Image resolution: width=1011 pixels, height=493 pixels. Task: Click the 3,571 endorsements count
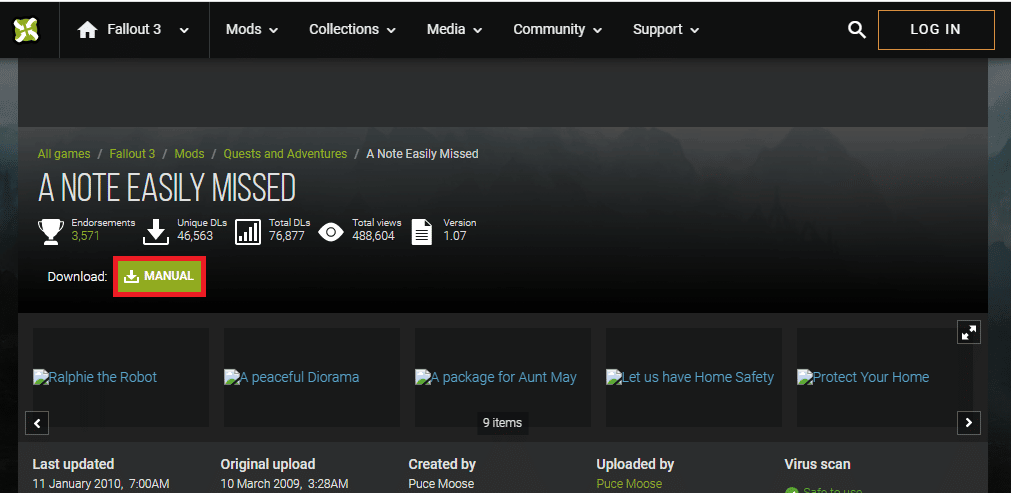[86, 237]
